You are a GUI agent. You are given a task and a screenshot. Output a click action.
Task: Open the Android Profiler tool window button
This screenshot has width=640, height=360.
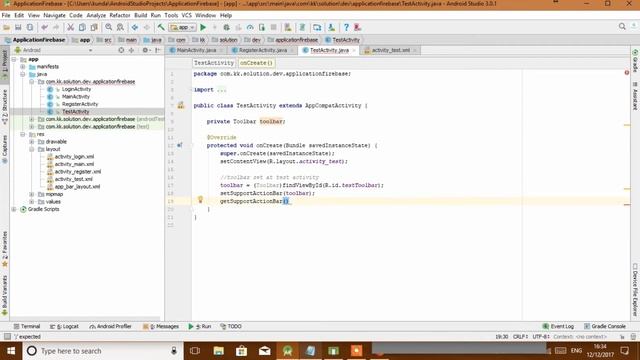pyautogui.click(x=110, y=327)
